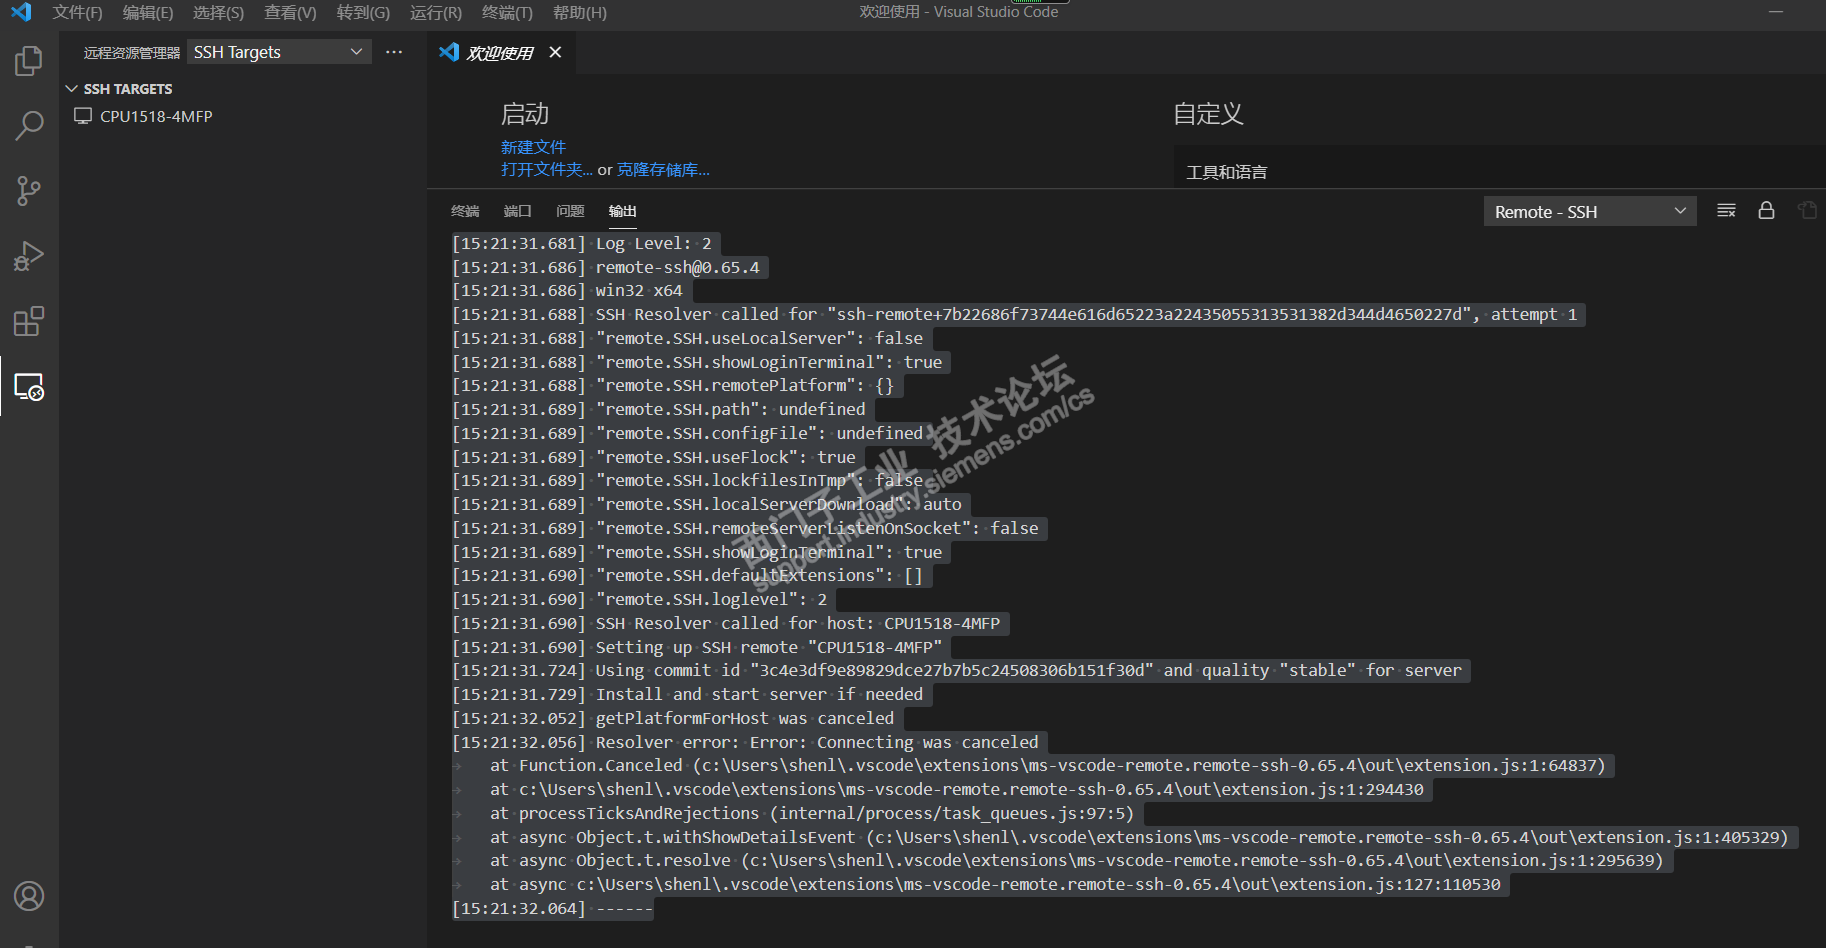Image resolution: width=1826 pixels, height=948 pixels.
Task: Open the Source Control view
Action: [29, 191]
